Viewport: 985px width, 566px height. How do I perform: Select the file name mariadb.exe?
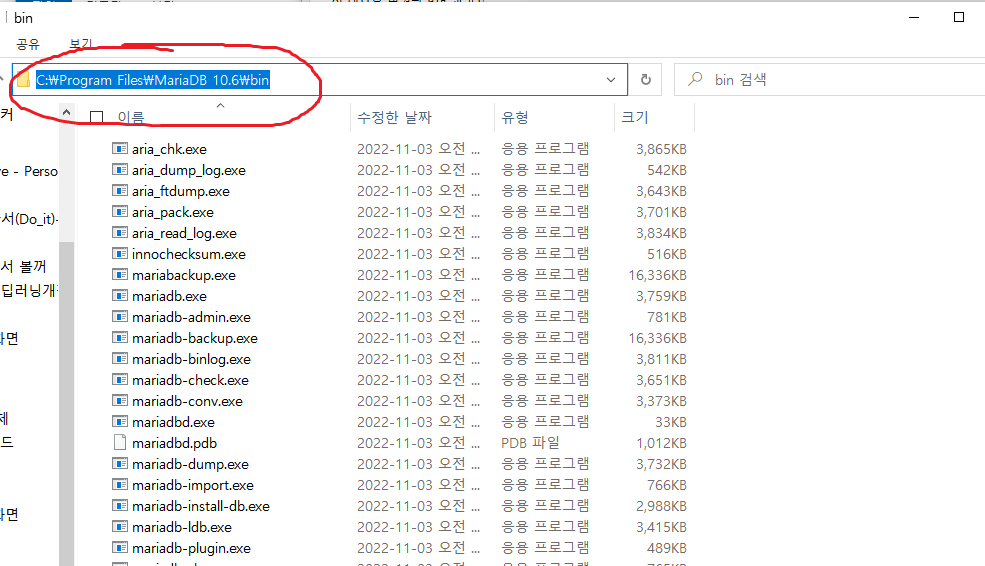tap(169, 296)
